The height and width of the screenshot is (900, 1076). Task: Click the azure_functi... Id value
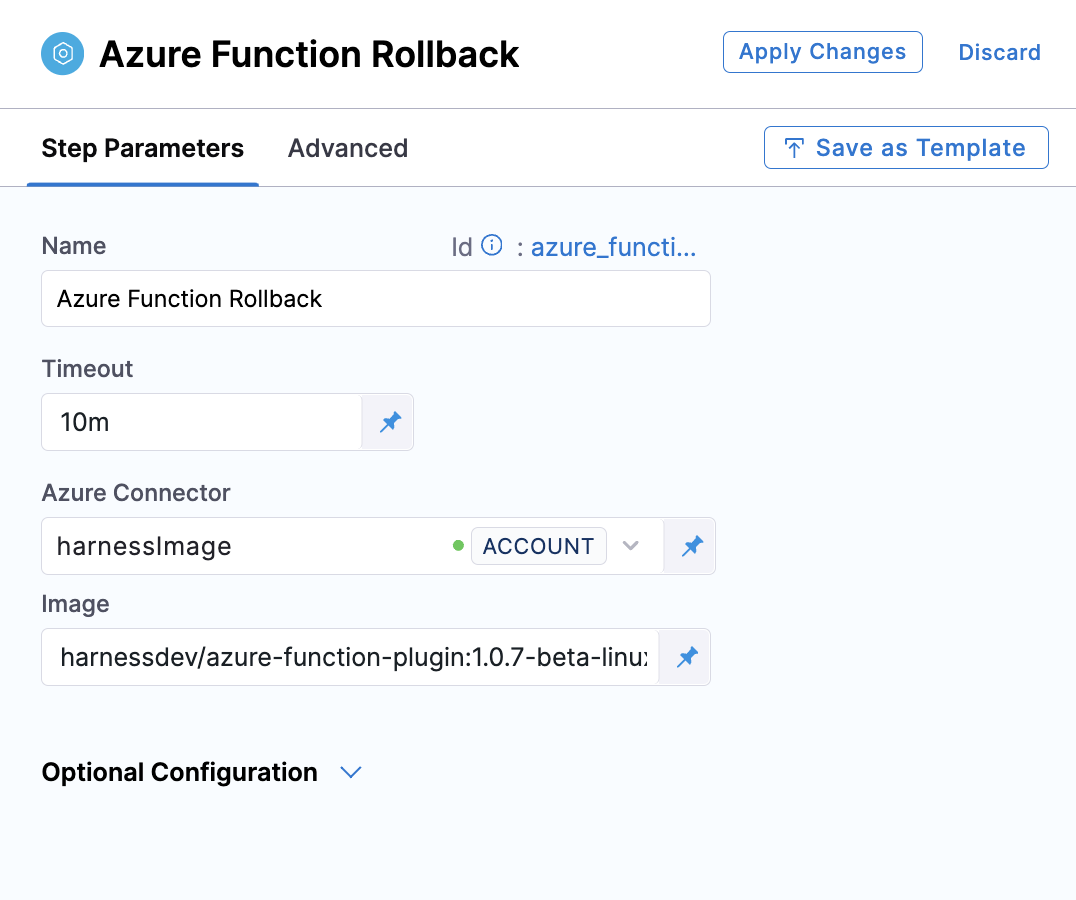pos(613,247)
